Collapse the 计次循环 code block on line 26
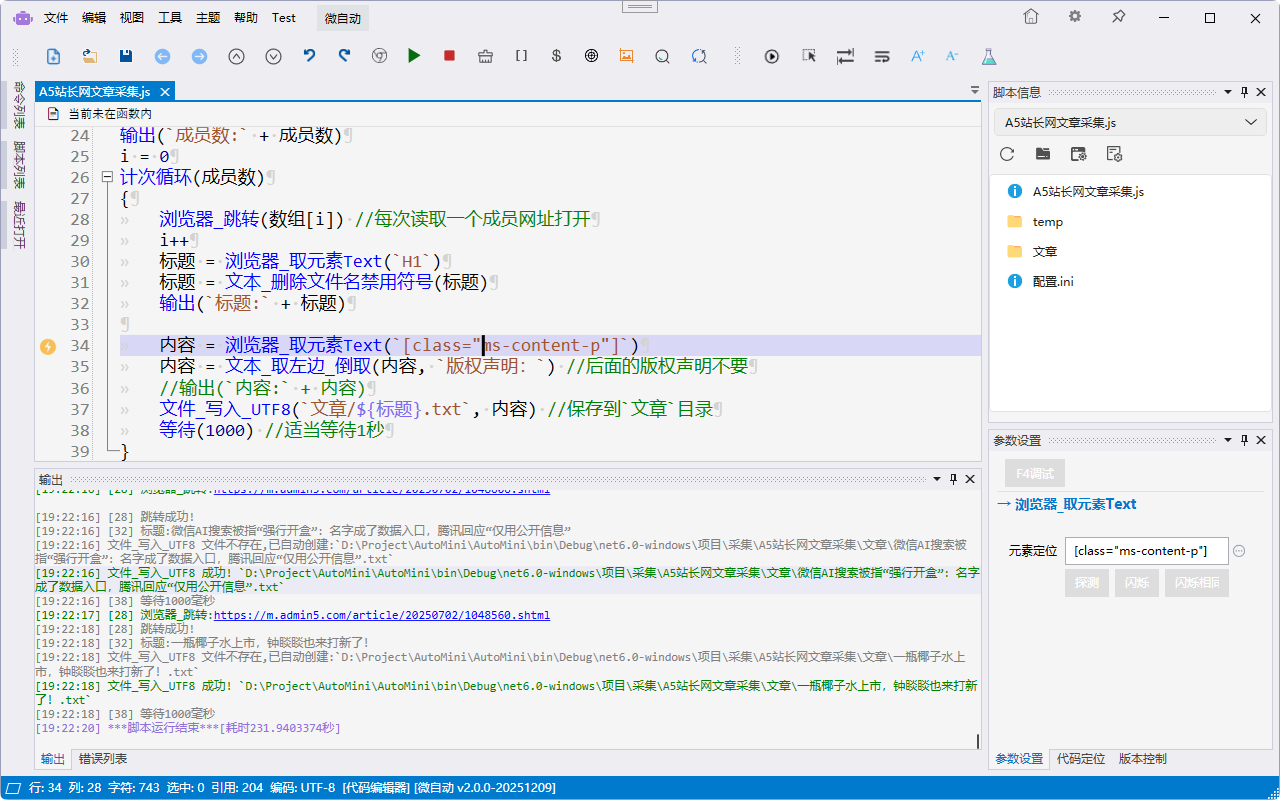This screenshot has width=1280, height=800. [107, 178]
